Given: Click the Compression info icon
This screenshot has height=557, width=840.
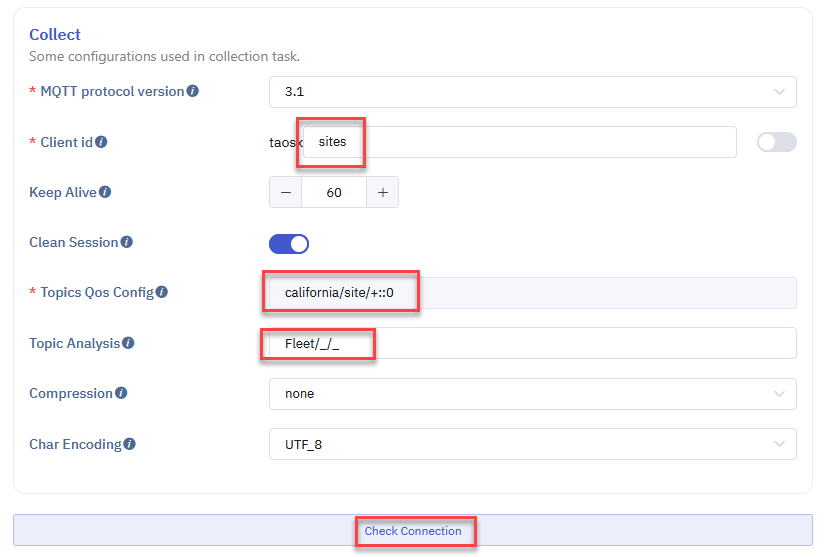Looking at the screenshot, I should click(x=121, y=393).
